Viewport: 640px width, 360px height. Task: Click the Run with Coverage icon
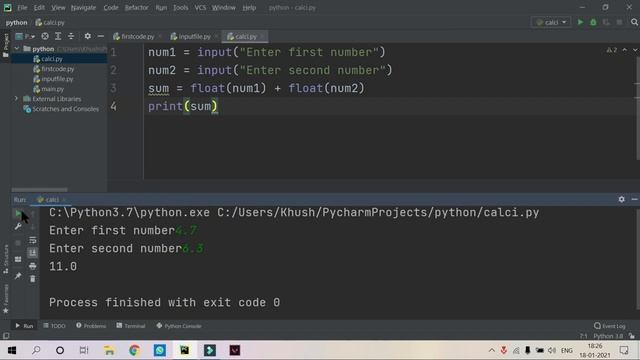pos(606,22)
